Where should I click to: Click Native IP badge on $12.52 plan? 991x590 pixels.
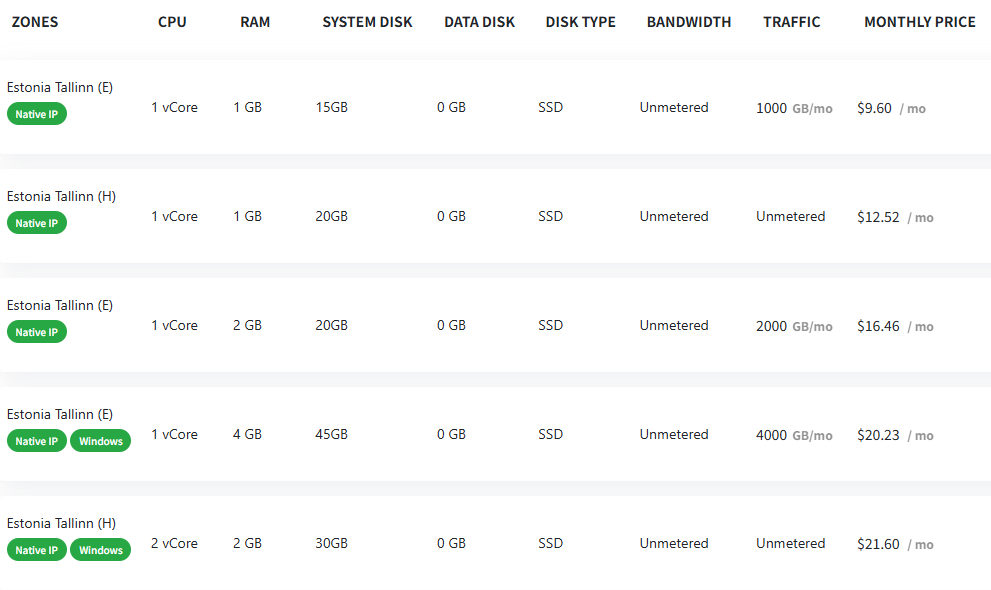point(37,223)
